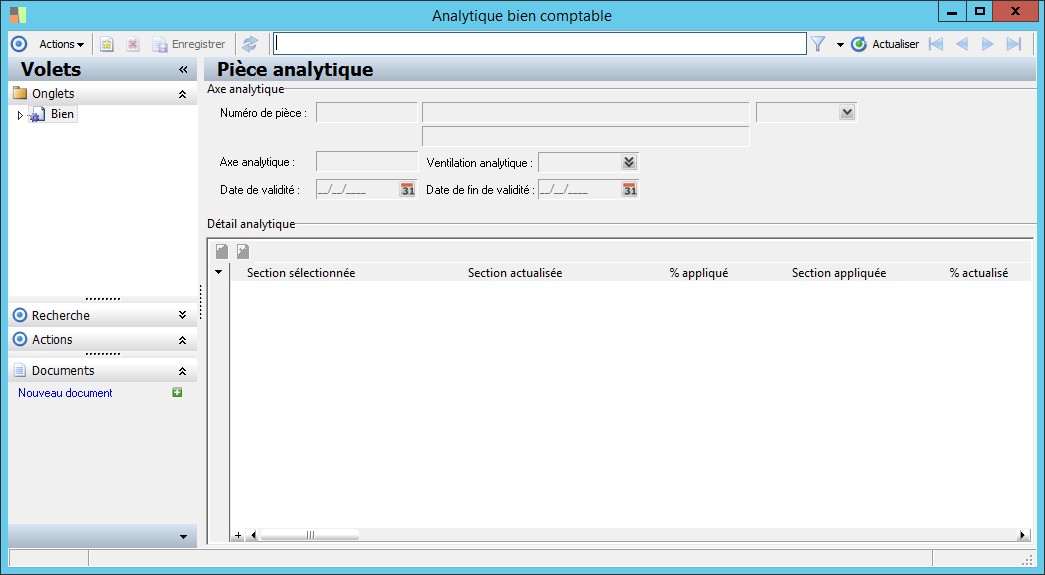Click the horizontal scrollbar left arrow
This screenshot has height=575, width=1045.
[x=253, y=535]
